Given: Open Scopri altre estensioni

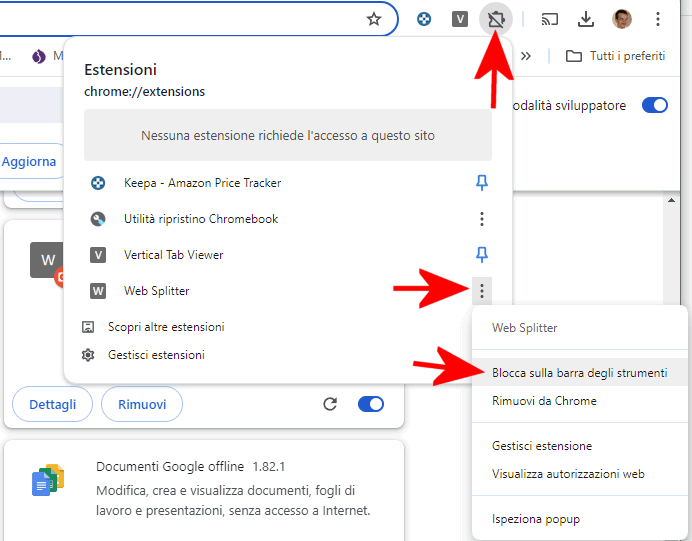Looking at the screenshot, I should (166, 327).
